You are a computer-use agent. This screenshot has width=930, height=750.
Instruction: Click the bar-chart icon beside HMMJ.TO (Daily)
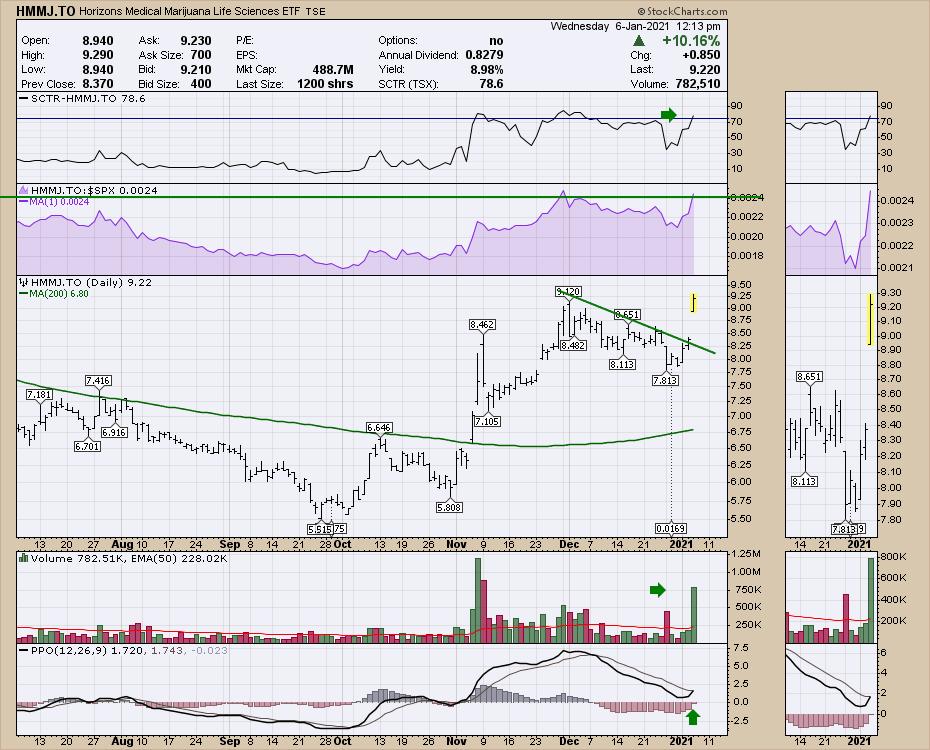[x=24, y=283]
